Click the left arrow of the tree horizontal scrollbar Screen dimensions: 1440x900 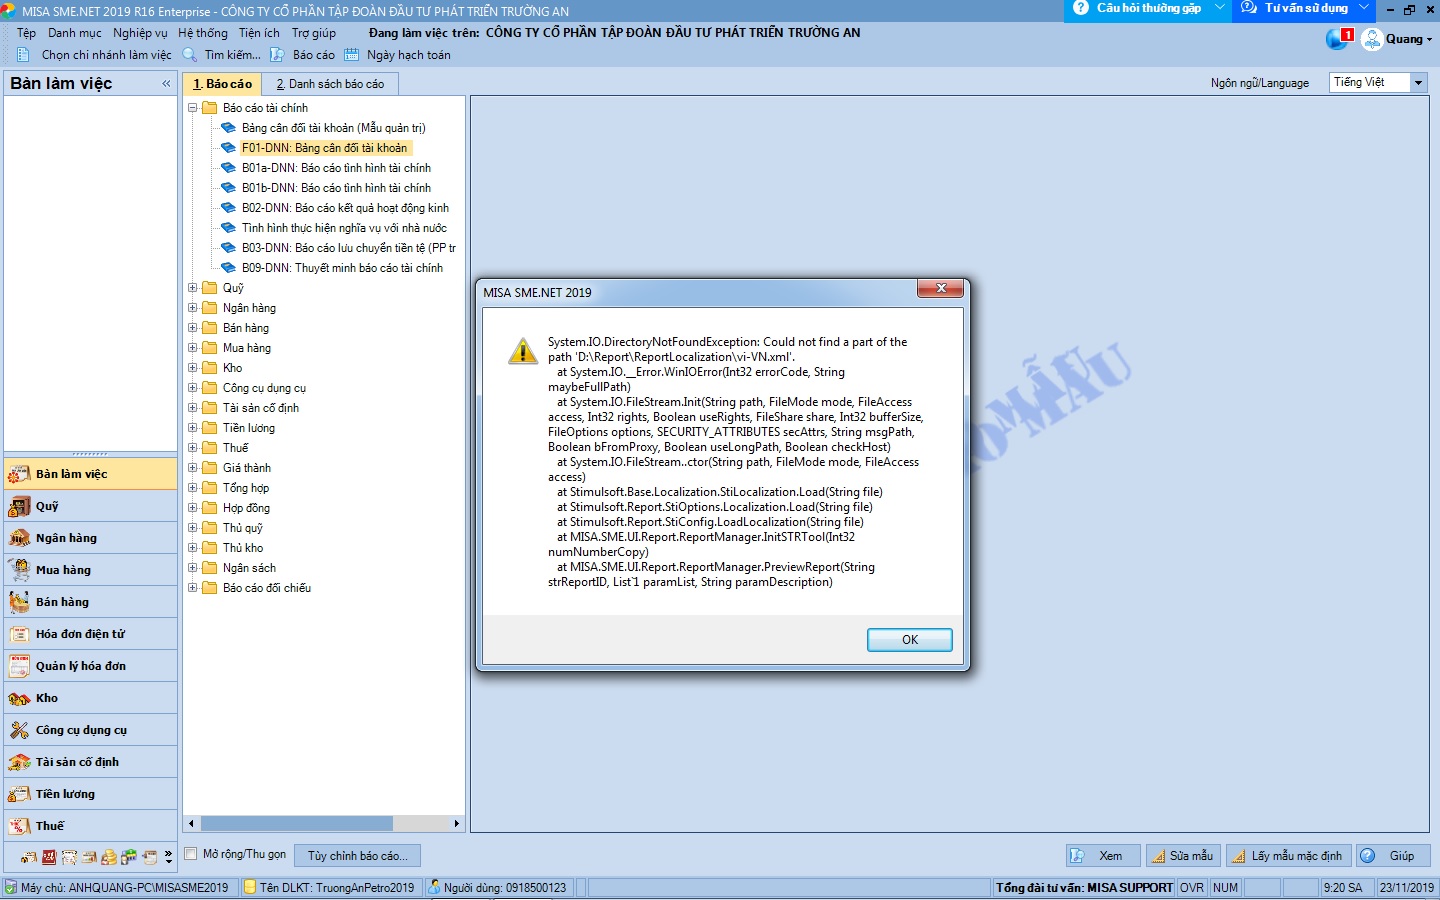[191, 824]
